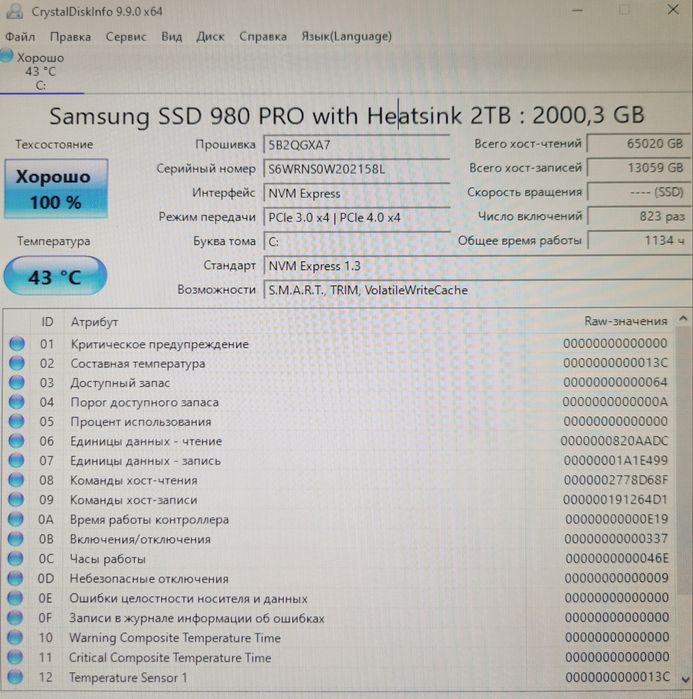Click the CrystalDiskInfo app icon in title bar

pos(14,11)
